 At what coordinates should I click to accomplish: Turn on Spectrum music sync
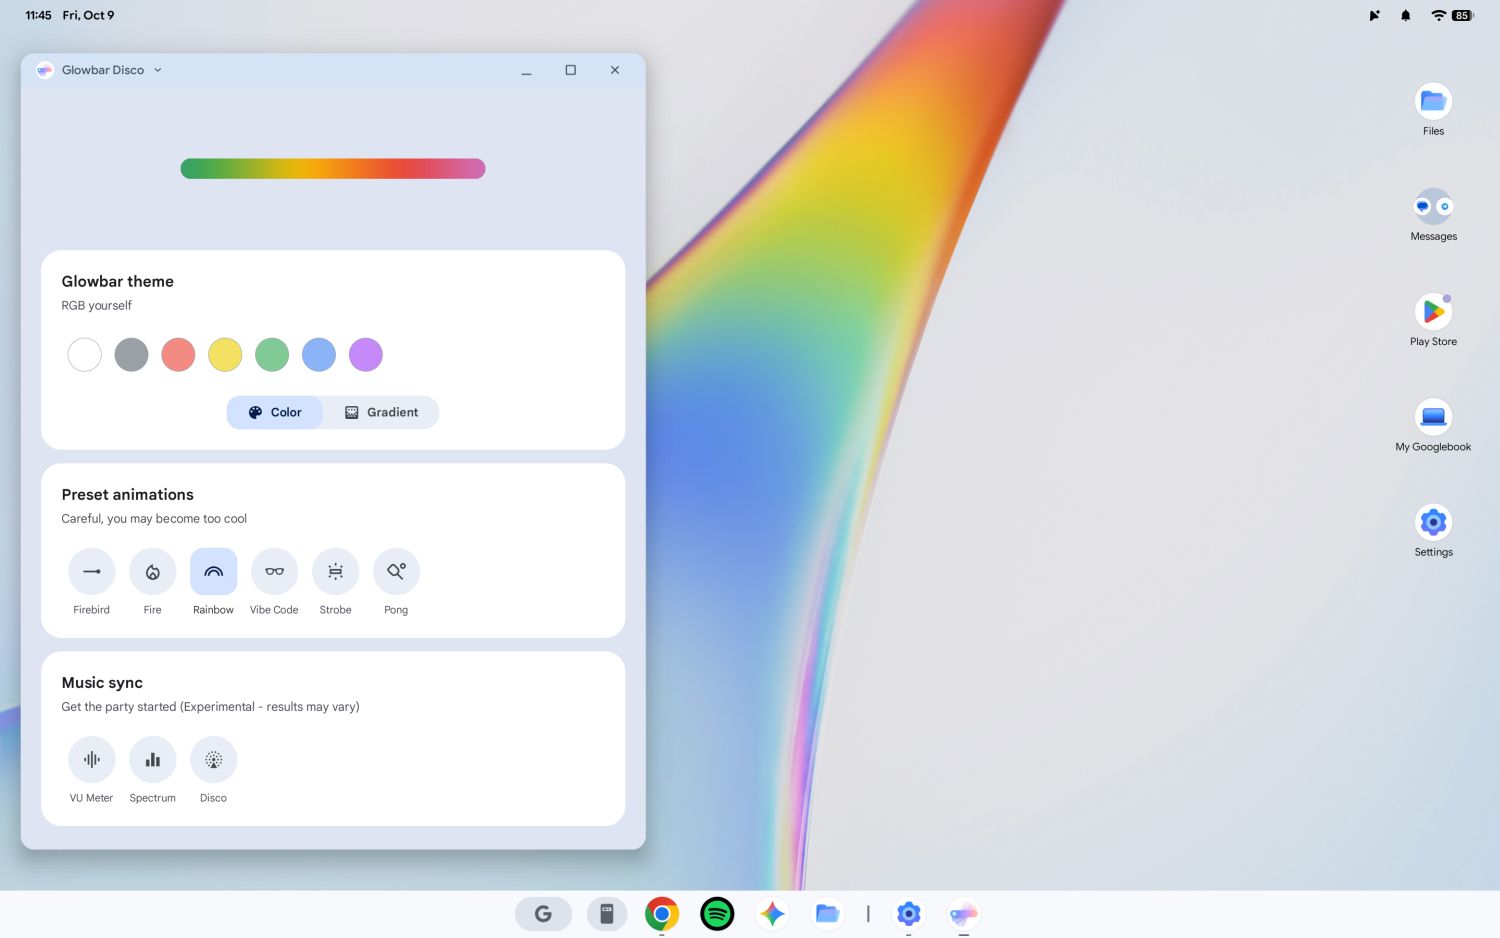[152, 760]
